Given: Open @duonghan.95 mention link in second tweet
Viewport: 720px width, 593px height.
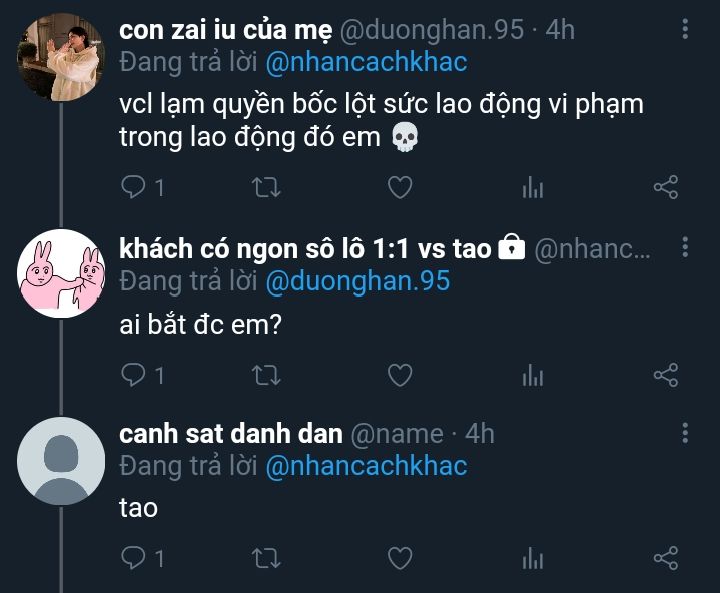Looking at the screenshot, I should 358,281.
